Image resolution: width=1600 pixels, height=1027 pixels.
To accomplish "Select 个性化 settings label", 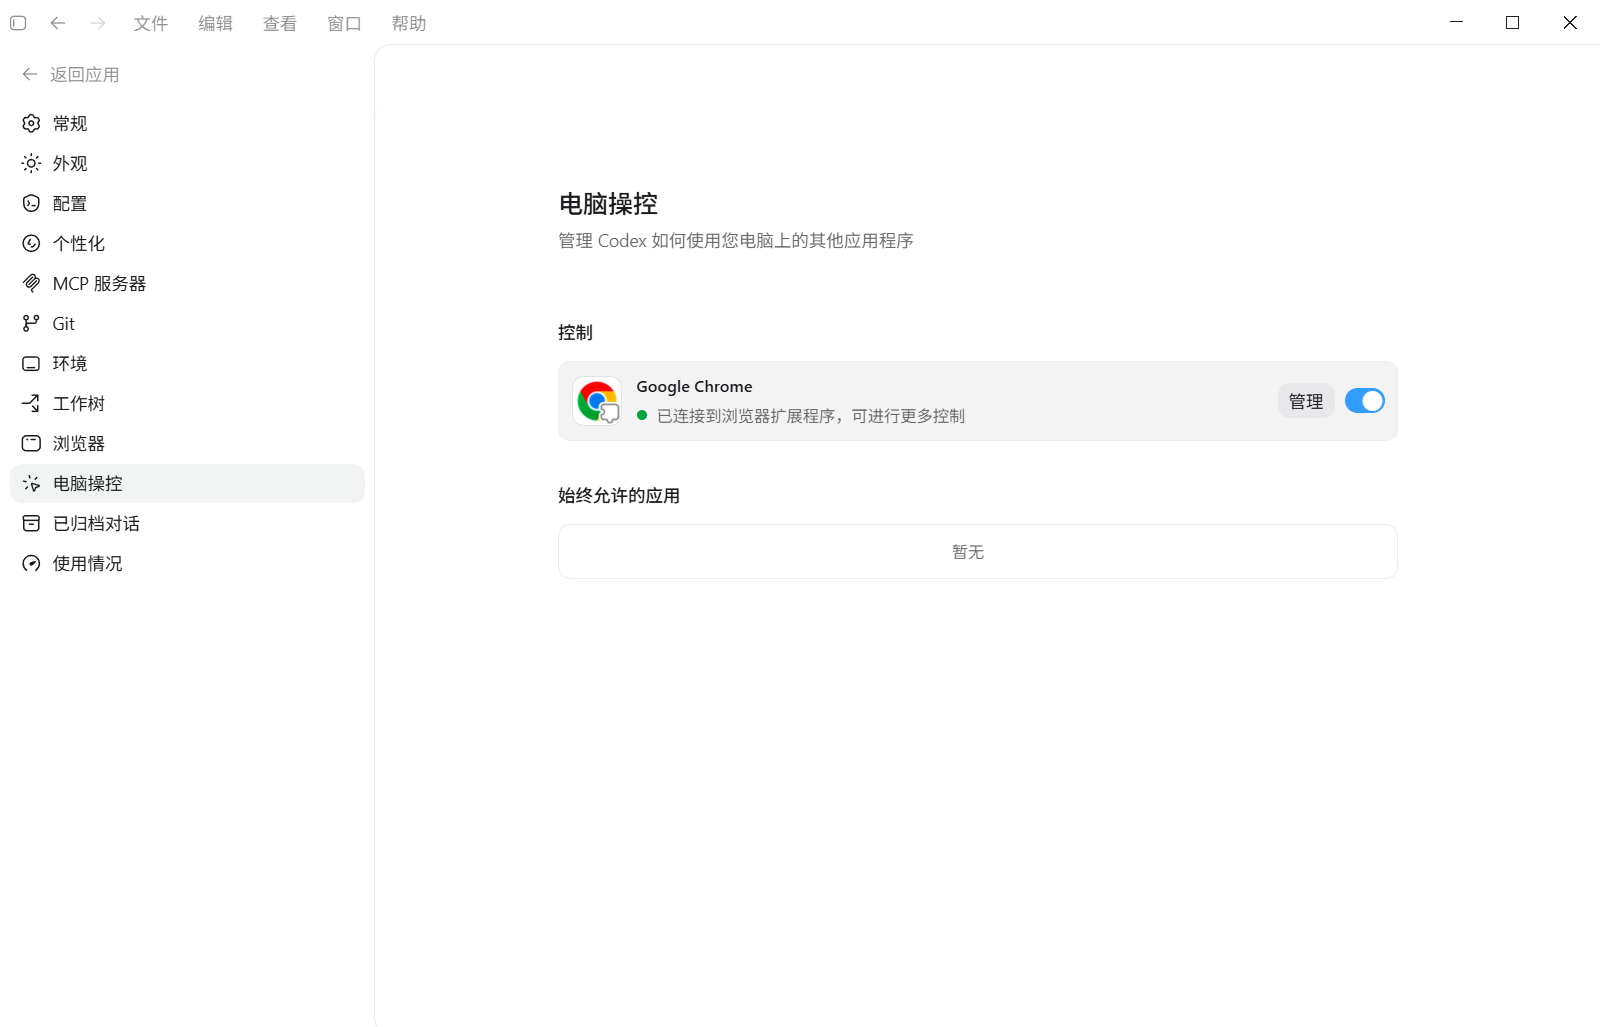I will pos(79,243).
